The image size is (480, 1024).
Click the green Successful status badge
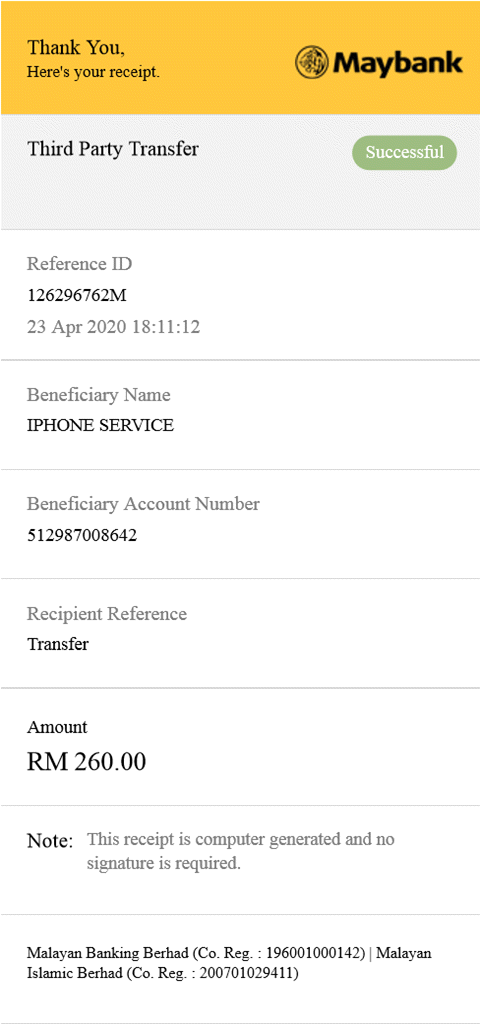[x=404, y=153]
